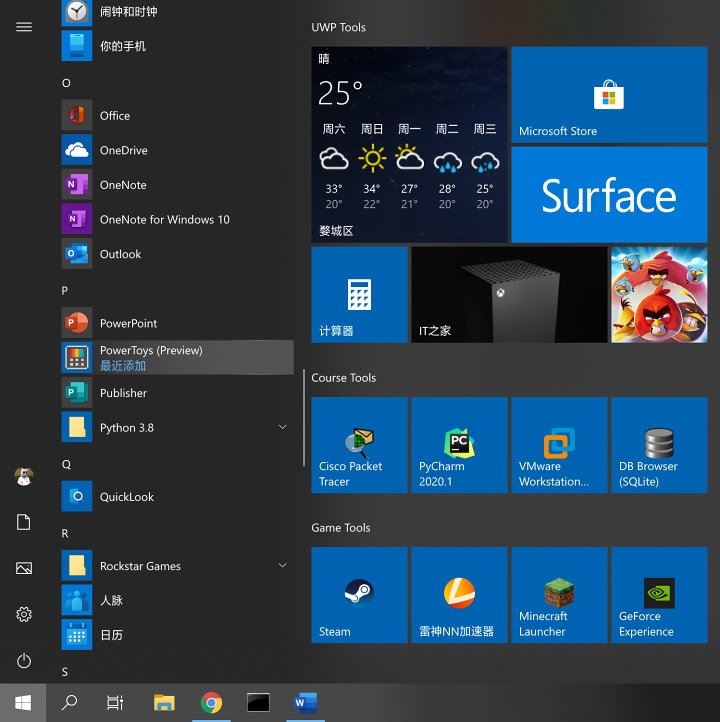The height and width of the screenshot is (722, 720).
Task: Launch Cisco Packet Tracer tile
Action: pyautogui.click(x=359, y=445)
